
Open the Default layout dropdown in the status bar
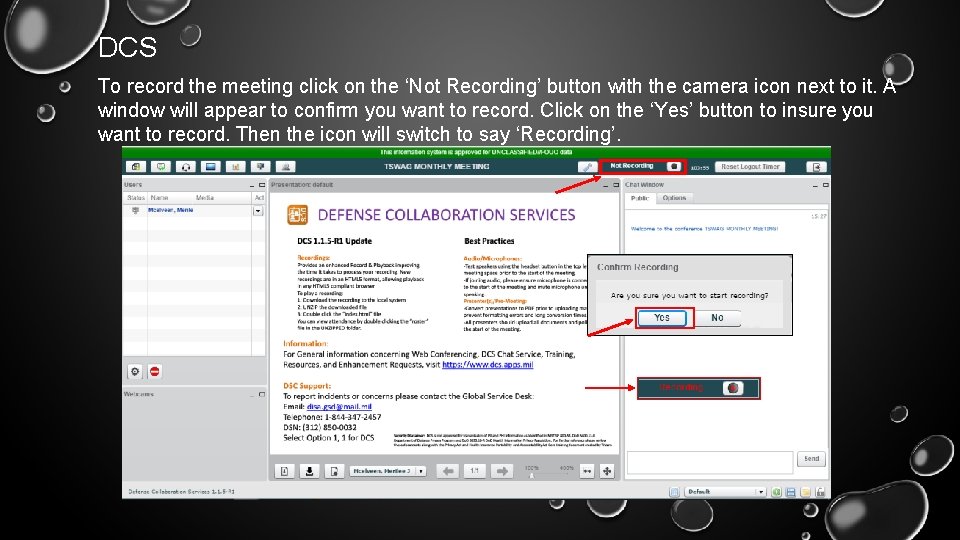point(726,492)
